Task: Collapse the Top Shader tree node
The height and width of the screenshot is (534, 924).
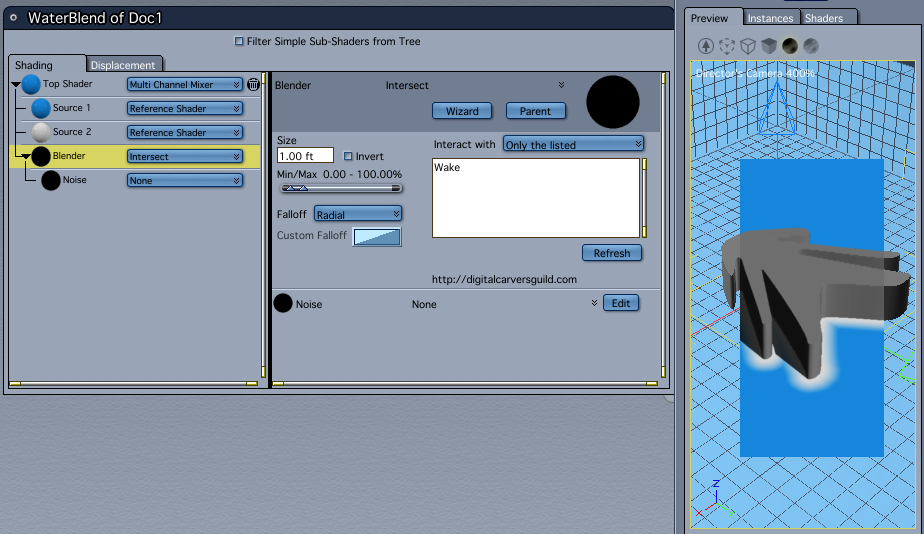Action: coord(16,85)
